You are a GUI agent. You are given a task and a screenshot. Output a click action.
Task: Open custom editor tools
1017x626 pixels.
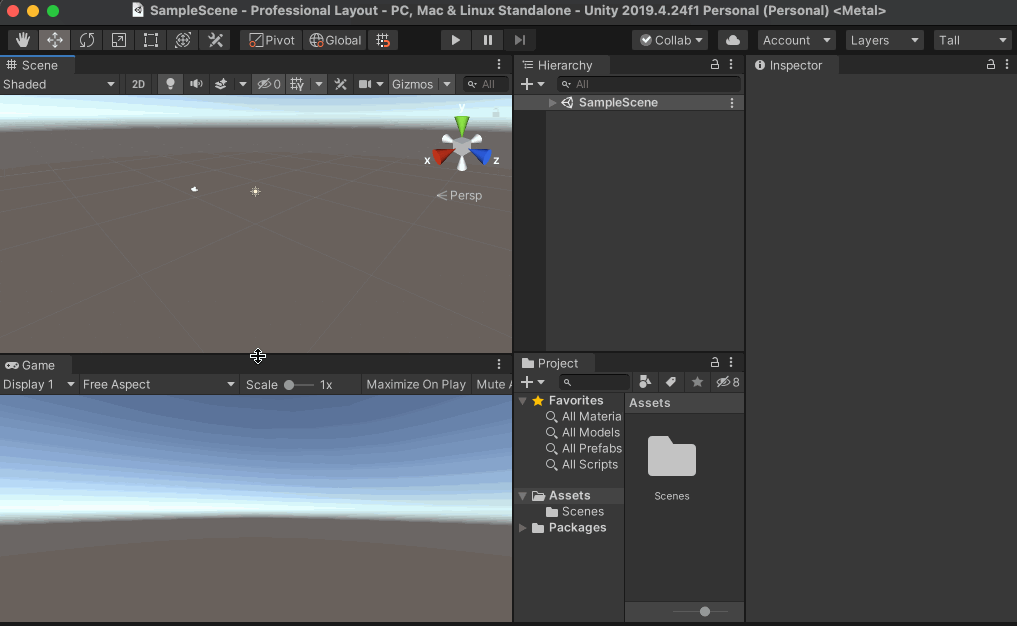pyautogui.click(x=215, y=40)
